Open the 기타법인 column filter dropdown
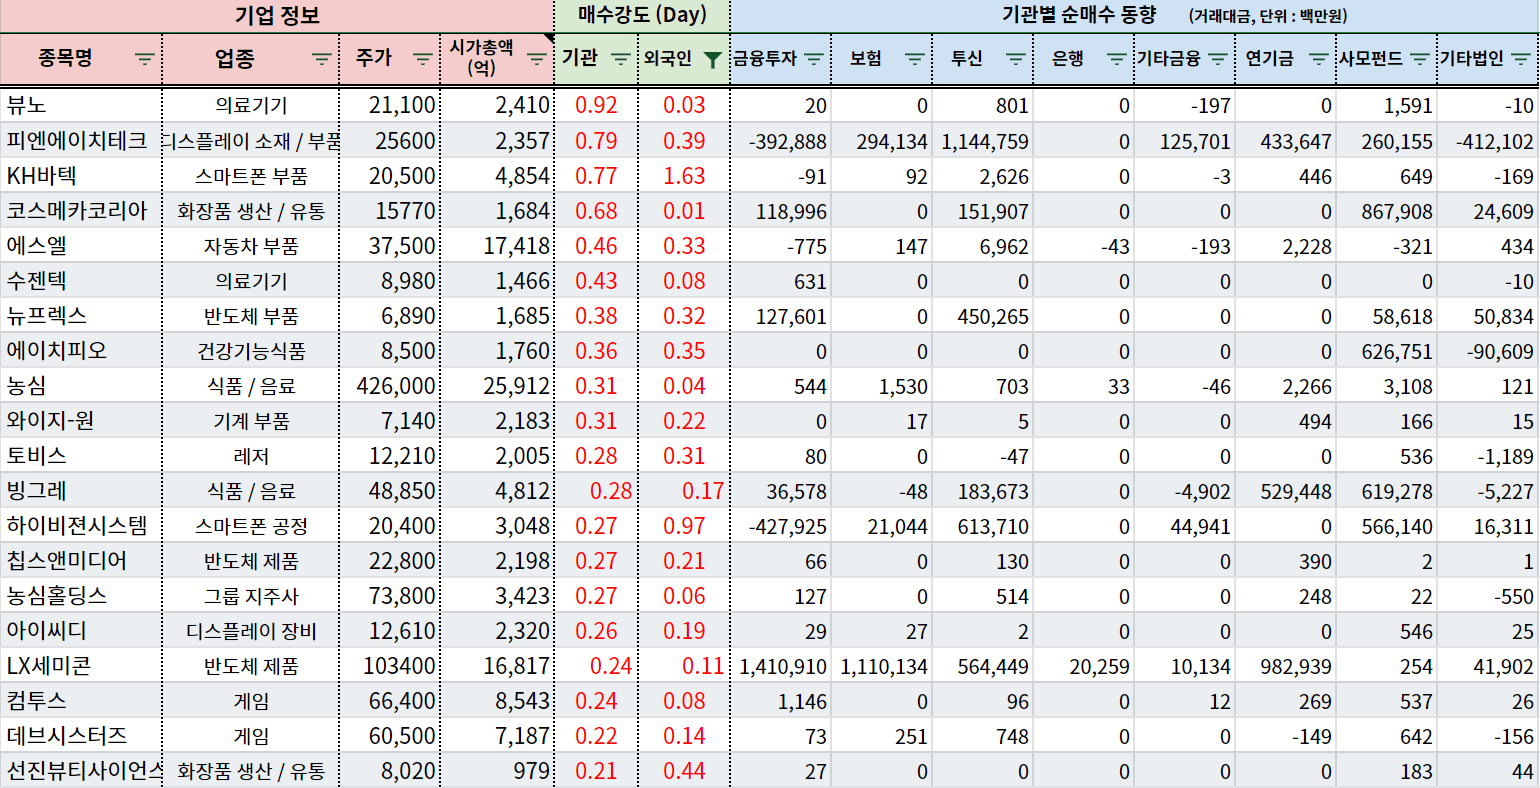Viewport: 1540px width, 788px height. click(x=1521, y=59)
